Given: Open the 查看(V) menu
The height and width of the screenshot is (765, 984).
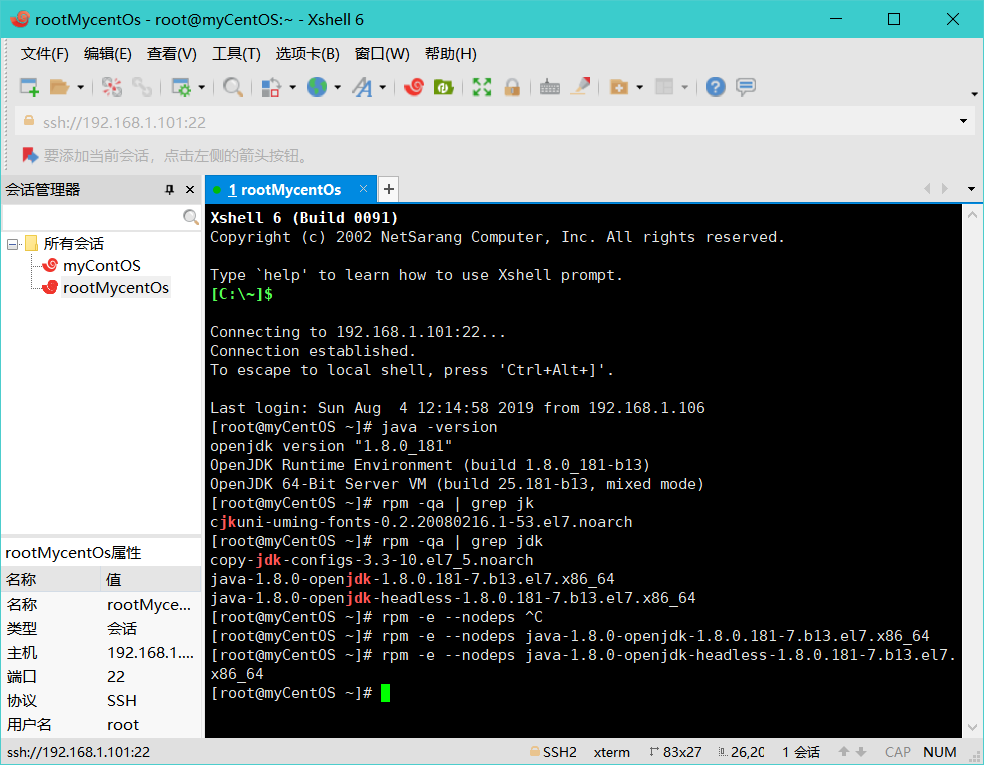Looking at the screenshot, I should tap(171, 54).
